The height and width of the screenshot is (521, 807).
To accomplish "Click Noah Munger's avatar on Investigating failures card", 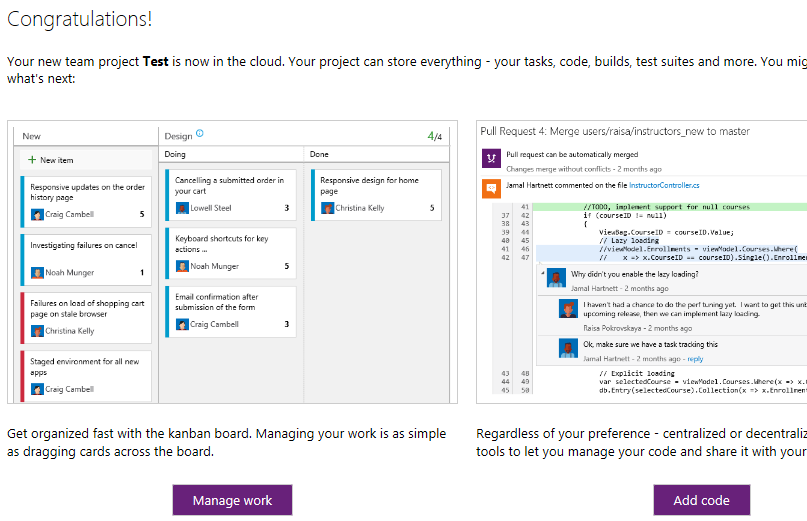I will coord(37,272).
